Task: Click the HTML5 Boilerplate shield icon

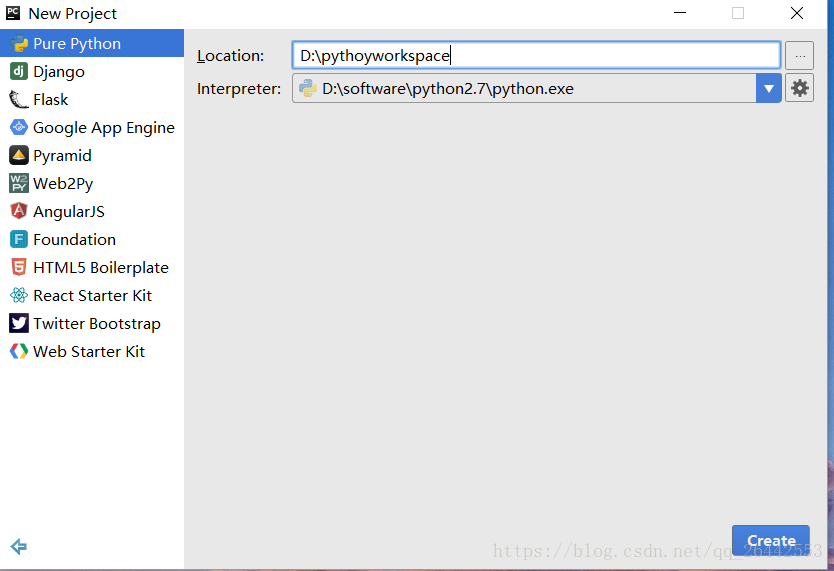Action: [19, 267]
